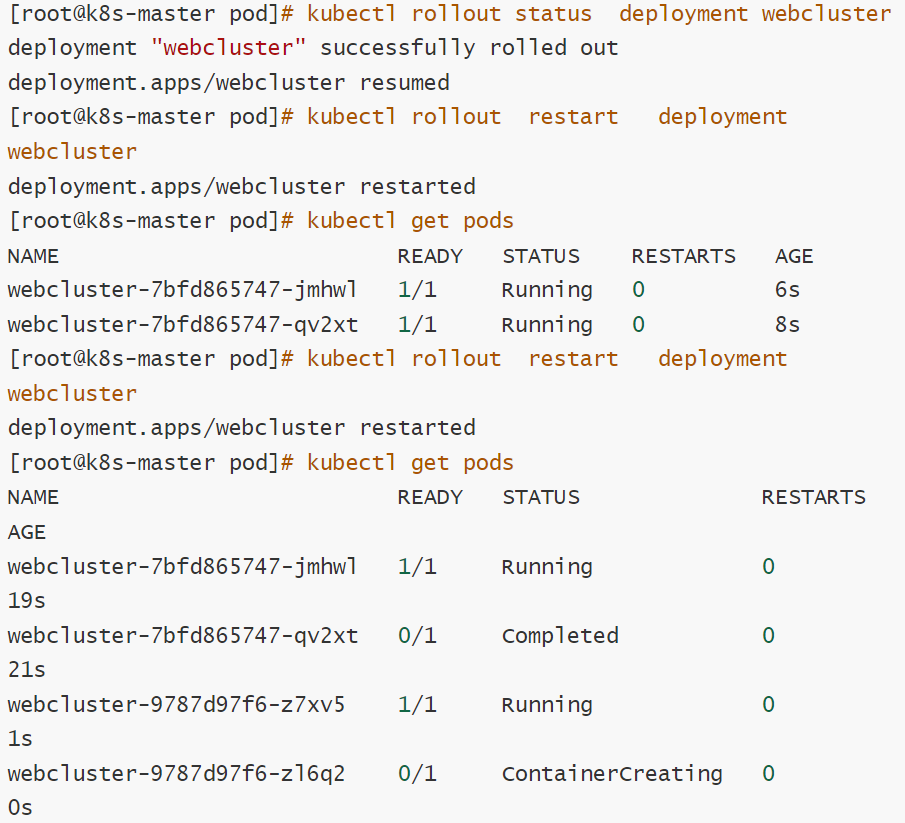Click the '[root@k8s-master pod]#' prompt of status command
The image size is (905, 823).
coord(151,14)
